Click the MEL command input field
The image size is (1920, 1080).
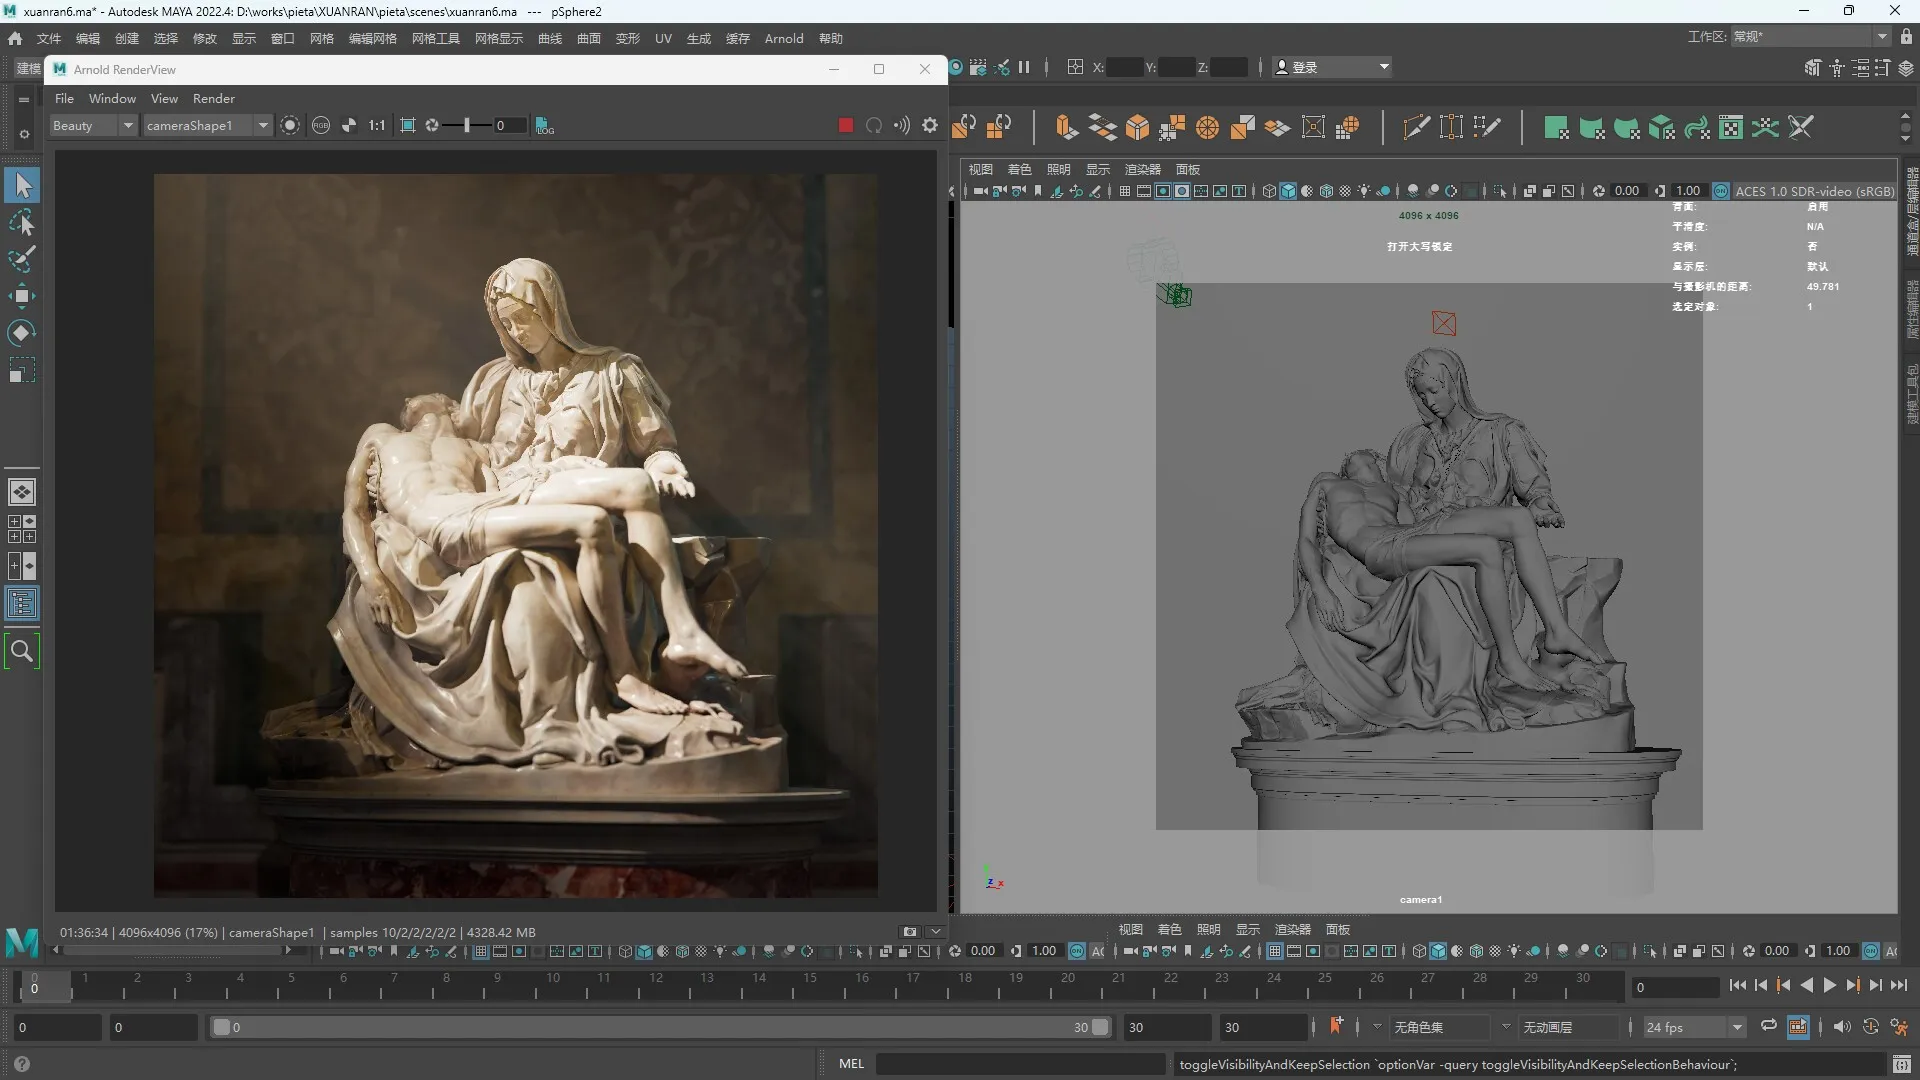(x=1020, y=1063)
